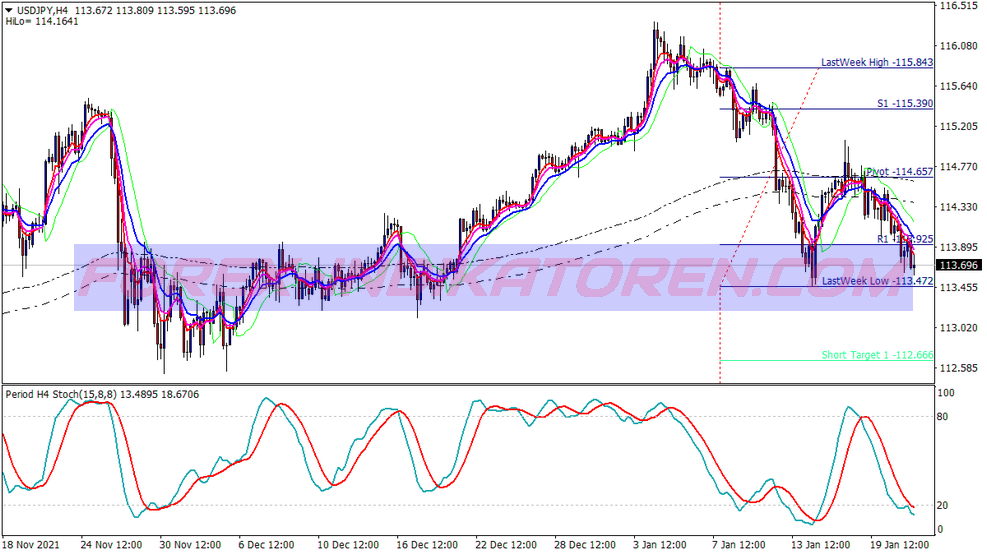
Task: Click the chart menu triangle beside USDJPY,H4
Action: point(9,11)
